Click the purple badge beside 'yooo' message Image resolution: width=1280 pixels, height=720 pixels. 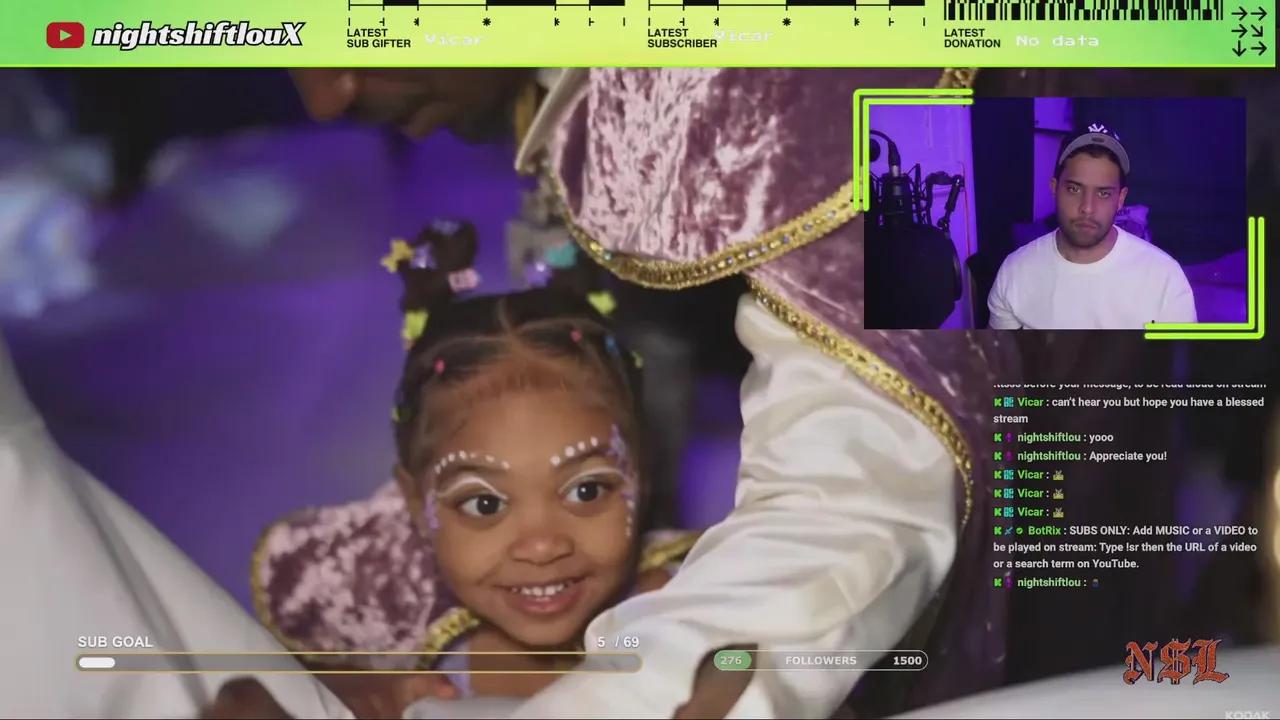[1008, 438]
